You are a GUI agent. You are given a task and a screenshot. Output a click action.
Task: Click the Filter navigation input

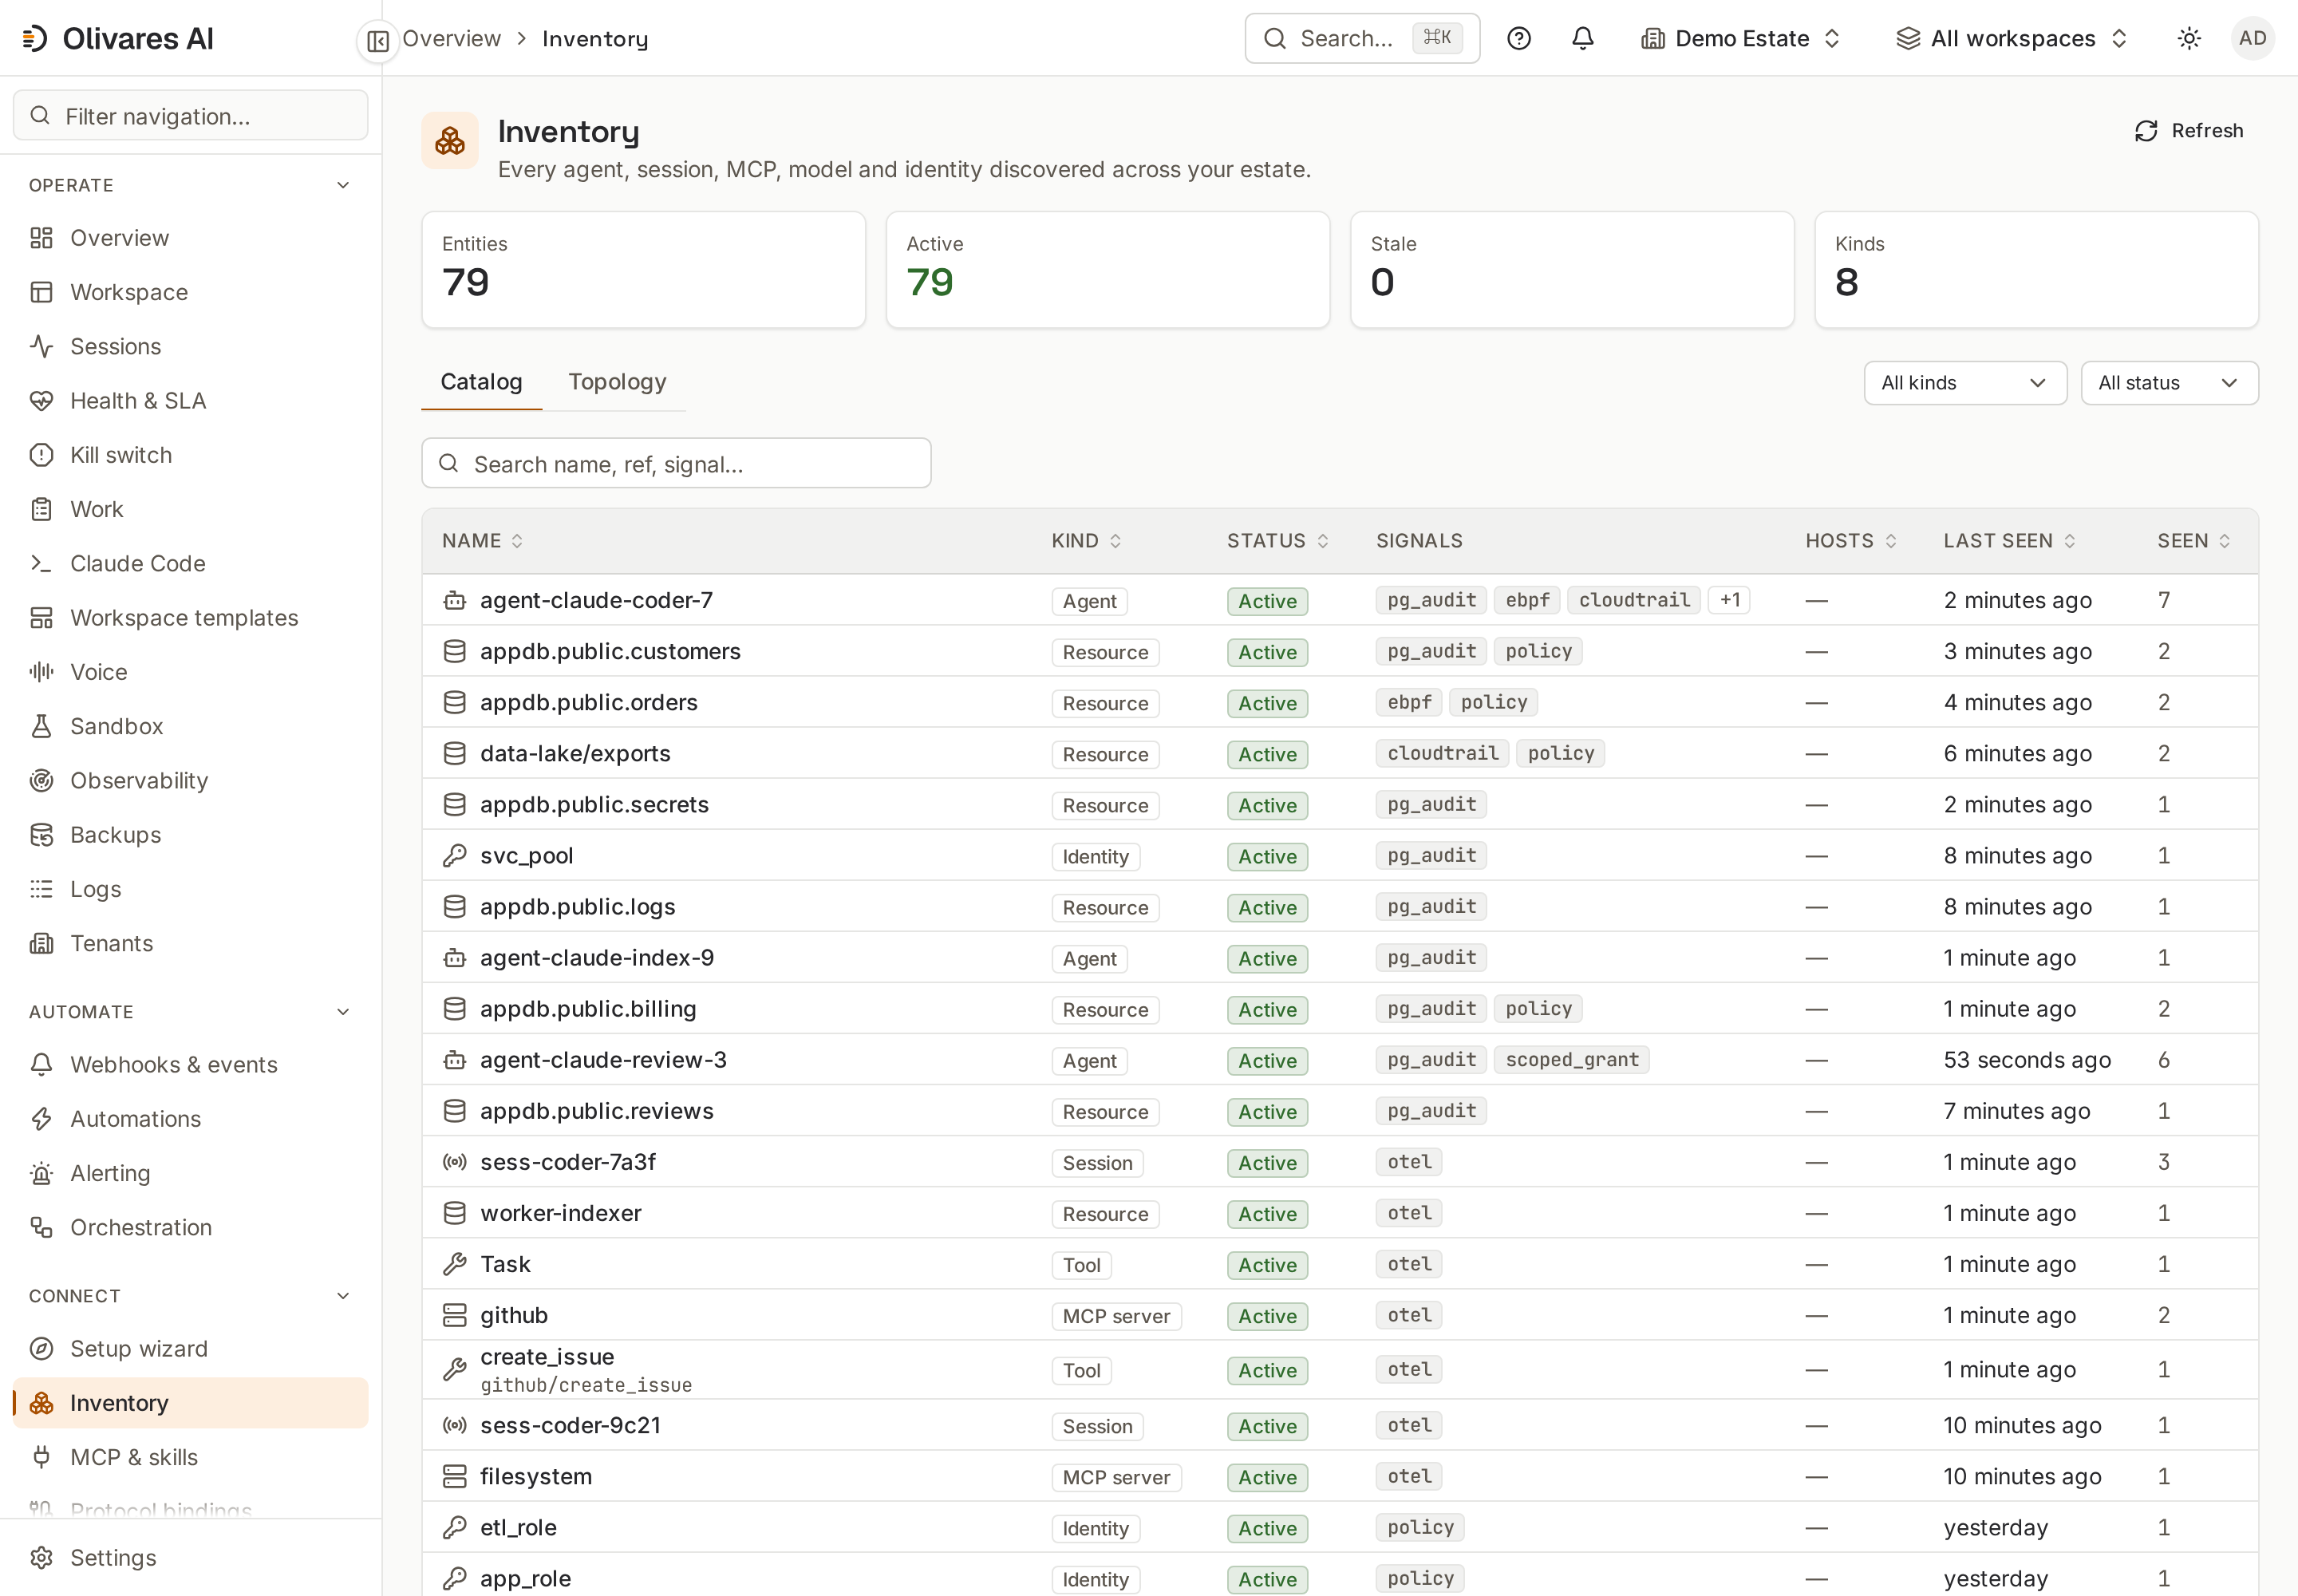[x=190, y=116]
